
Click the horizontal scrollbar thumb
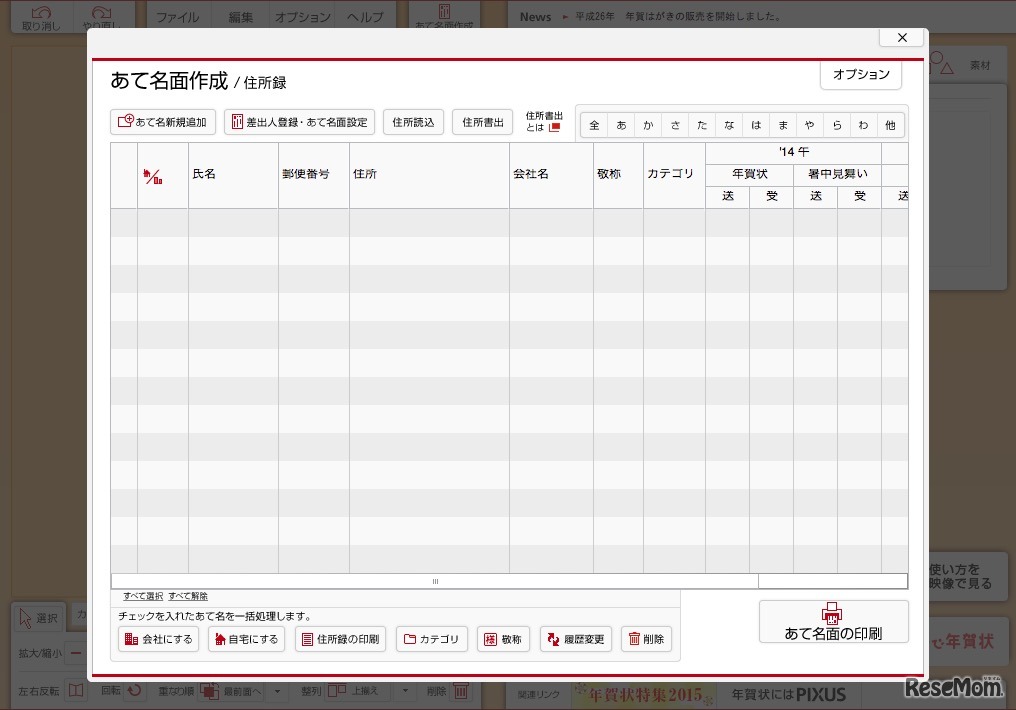435,581
